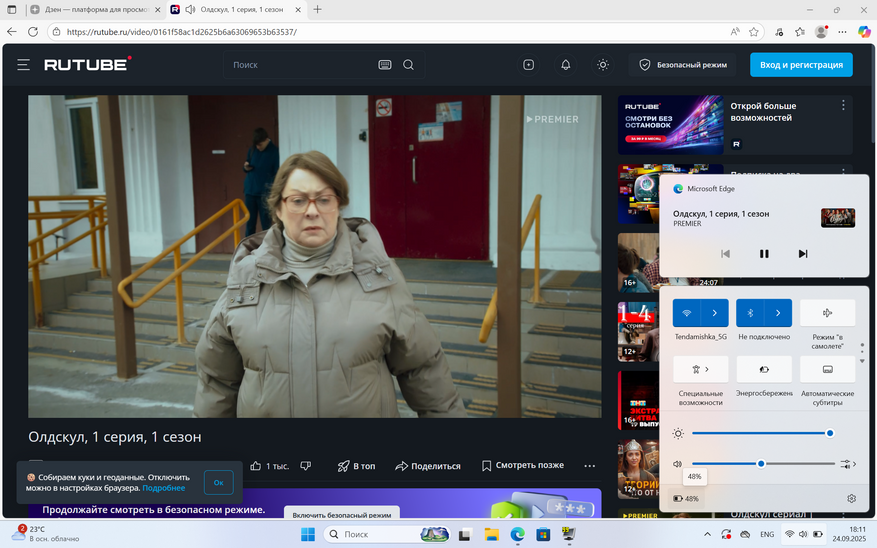The height and width of the screenshot is (548, 877).
Task: Open the Rutube hamburger menu
Action: click(23, 65)
